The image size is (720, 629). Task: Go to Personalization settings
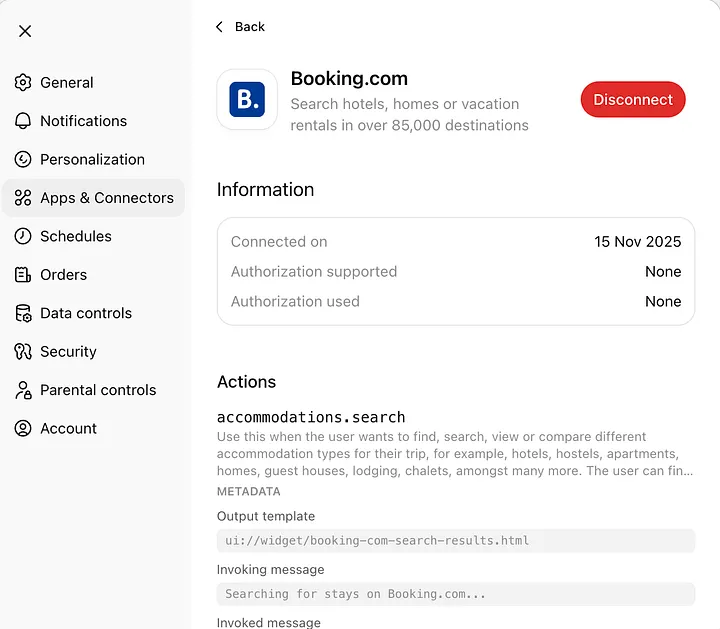click(x=93, y=159)
